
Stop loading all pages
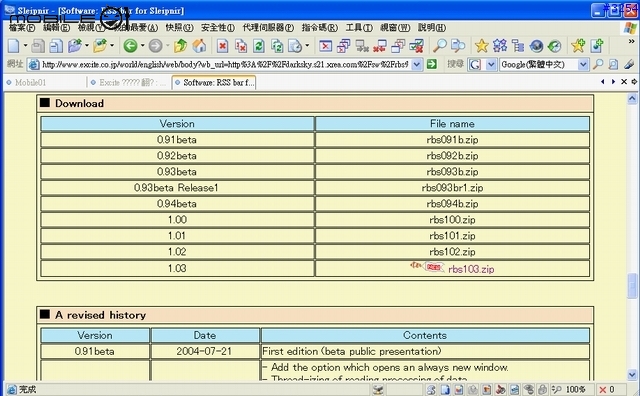pyautogui.click(x=241, y=46)
